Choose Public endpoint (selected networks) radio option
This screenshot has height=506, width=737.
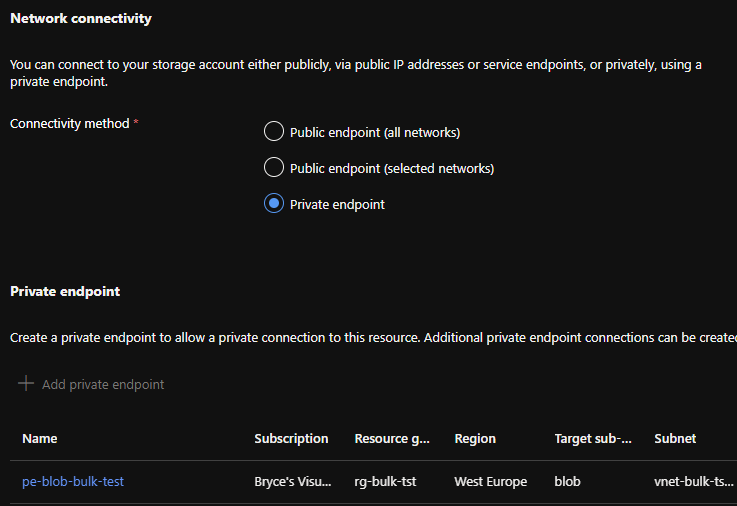tap(274, 168)
